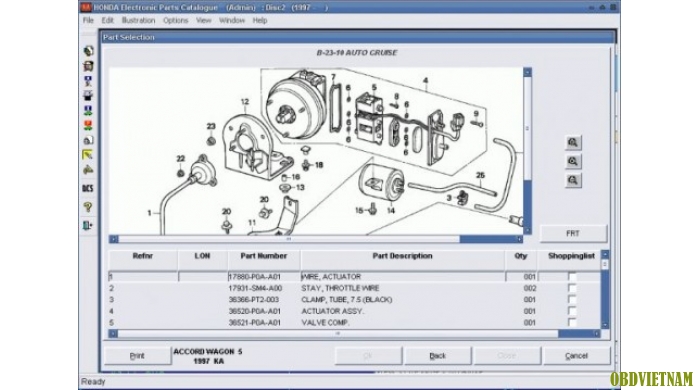
Task: Click the exit door icon in the sidebar
Action: point(88,225)
